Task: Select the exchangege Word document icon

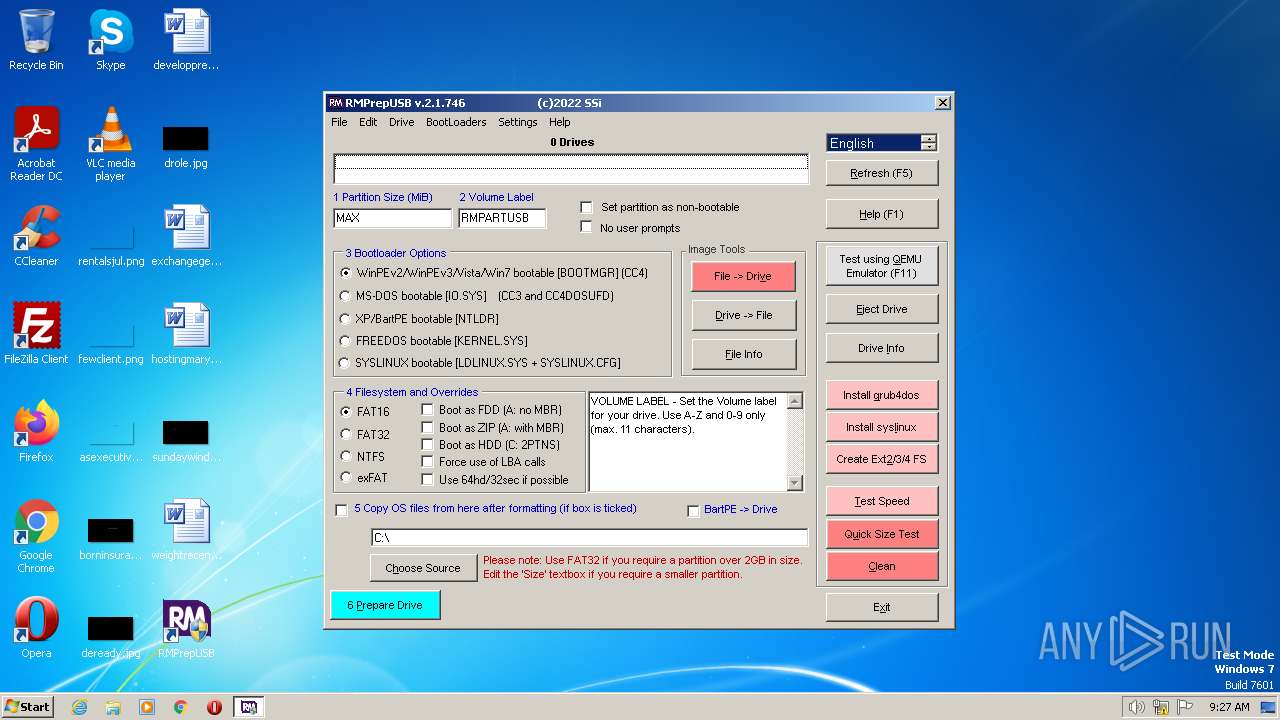Action: 186,236
